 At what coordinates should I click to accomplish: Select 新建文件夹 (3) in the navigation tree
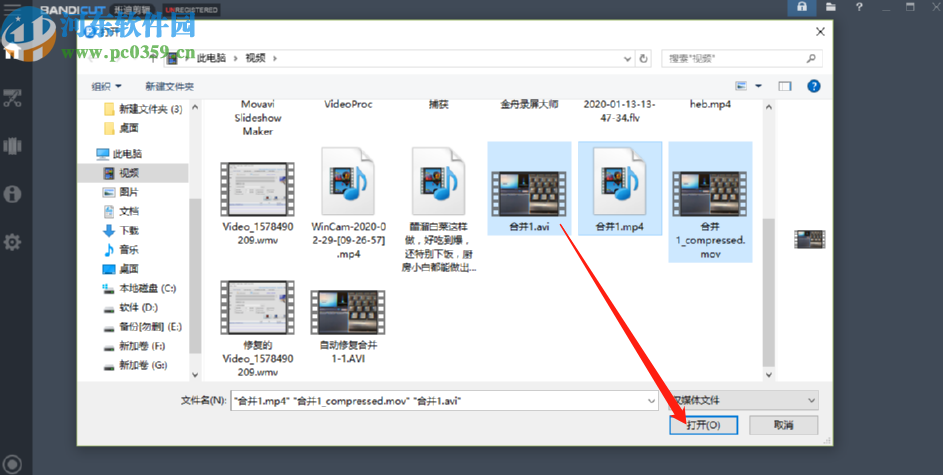pyautogui.click(x=143, y=109)
